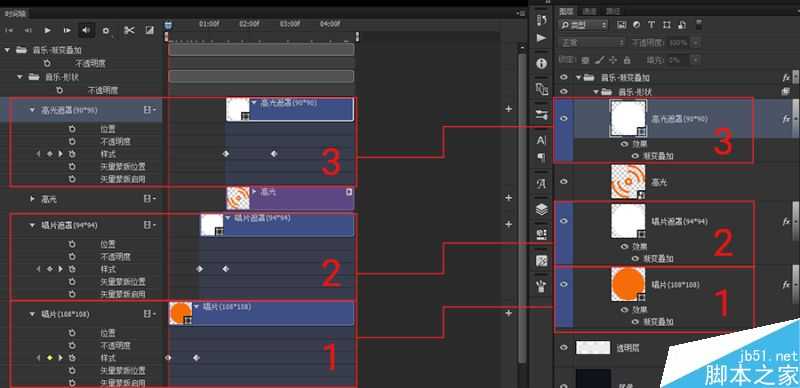Add a 样式 keyframe on 高光遮罩(90*90)

coord(49,154)
